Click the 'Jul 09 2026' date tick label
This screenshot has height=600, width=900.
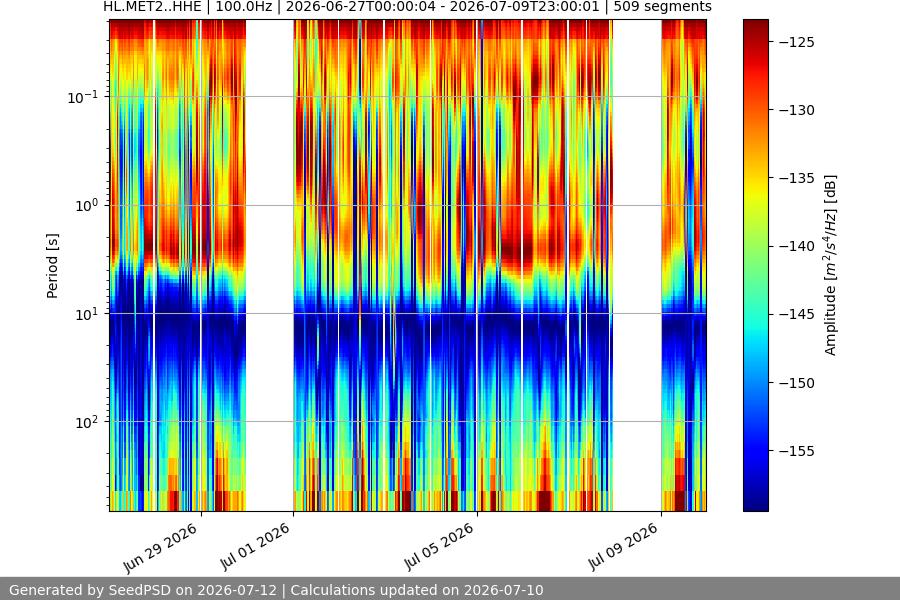click(623, 547)
